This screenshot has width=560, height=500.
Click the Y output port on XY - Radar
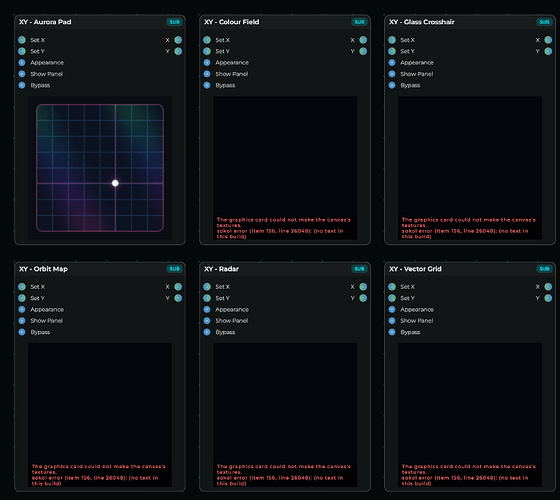pyautogui.click(x=363, y=298)
